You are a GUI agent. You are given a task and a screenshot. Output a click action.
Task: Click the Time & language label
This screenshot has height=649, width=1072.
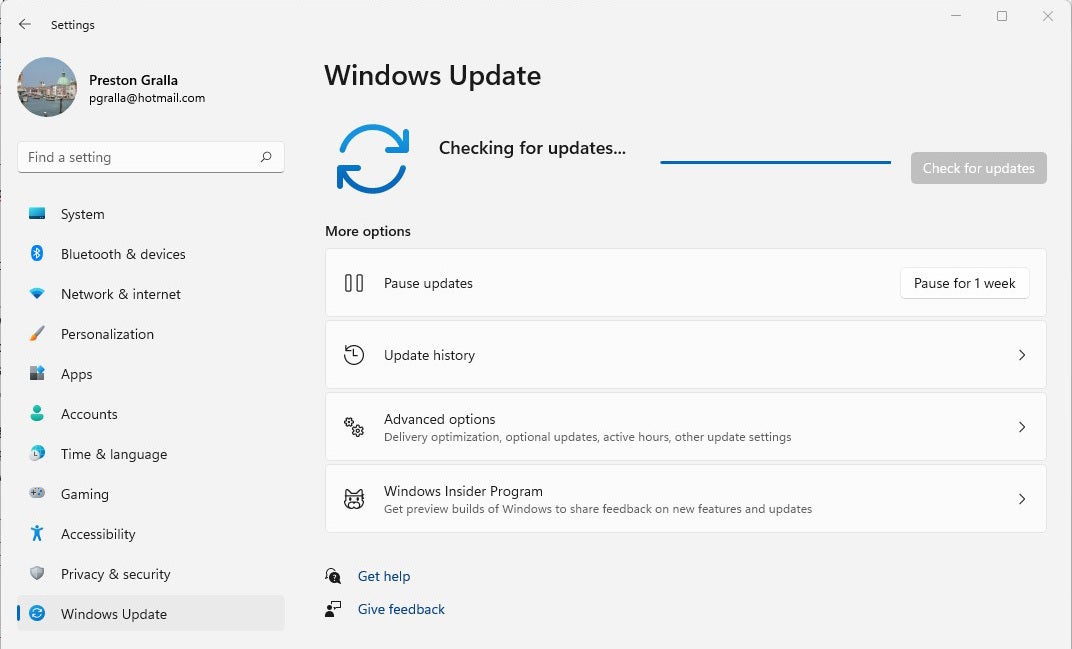(114, 454)
